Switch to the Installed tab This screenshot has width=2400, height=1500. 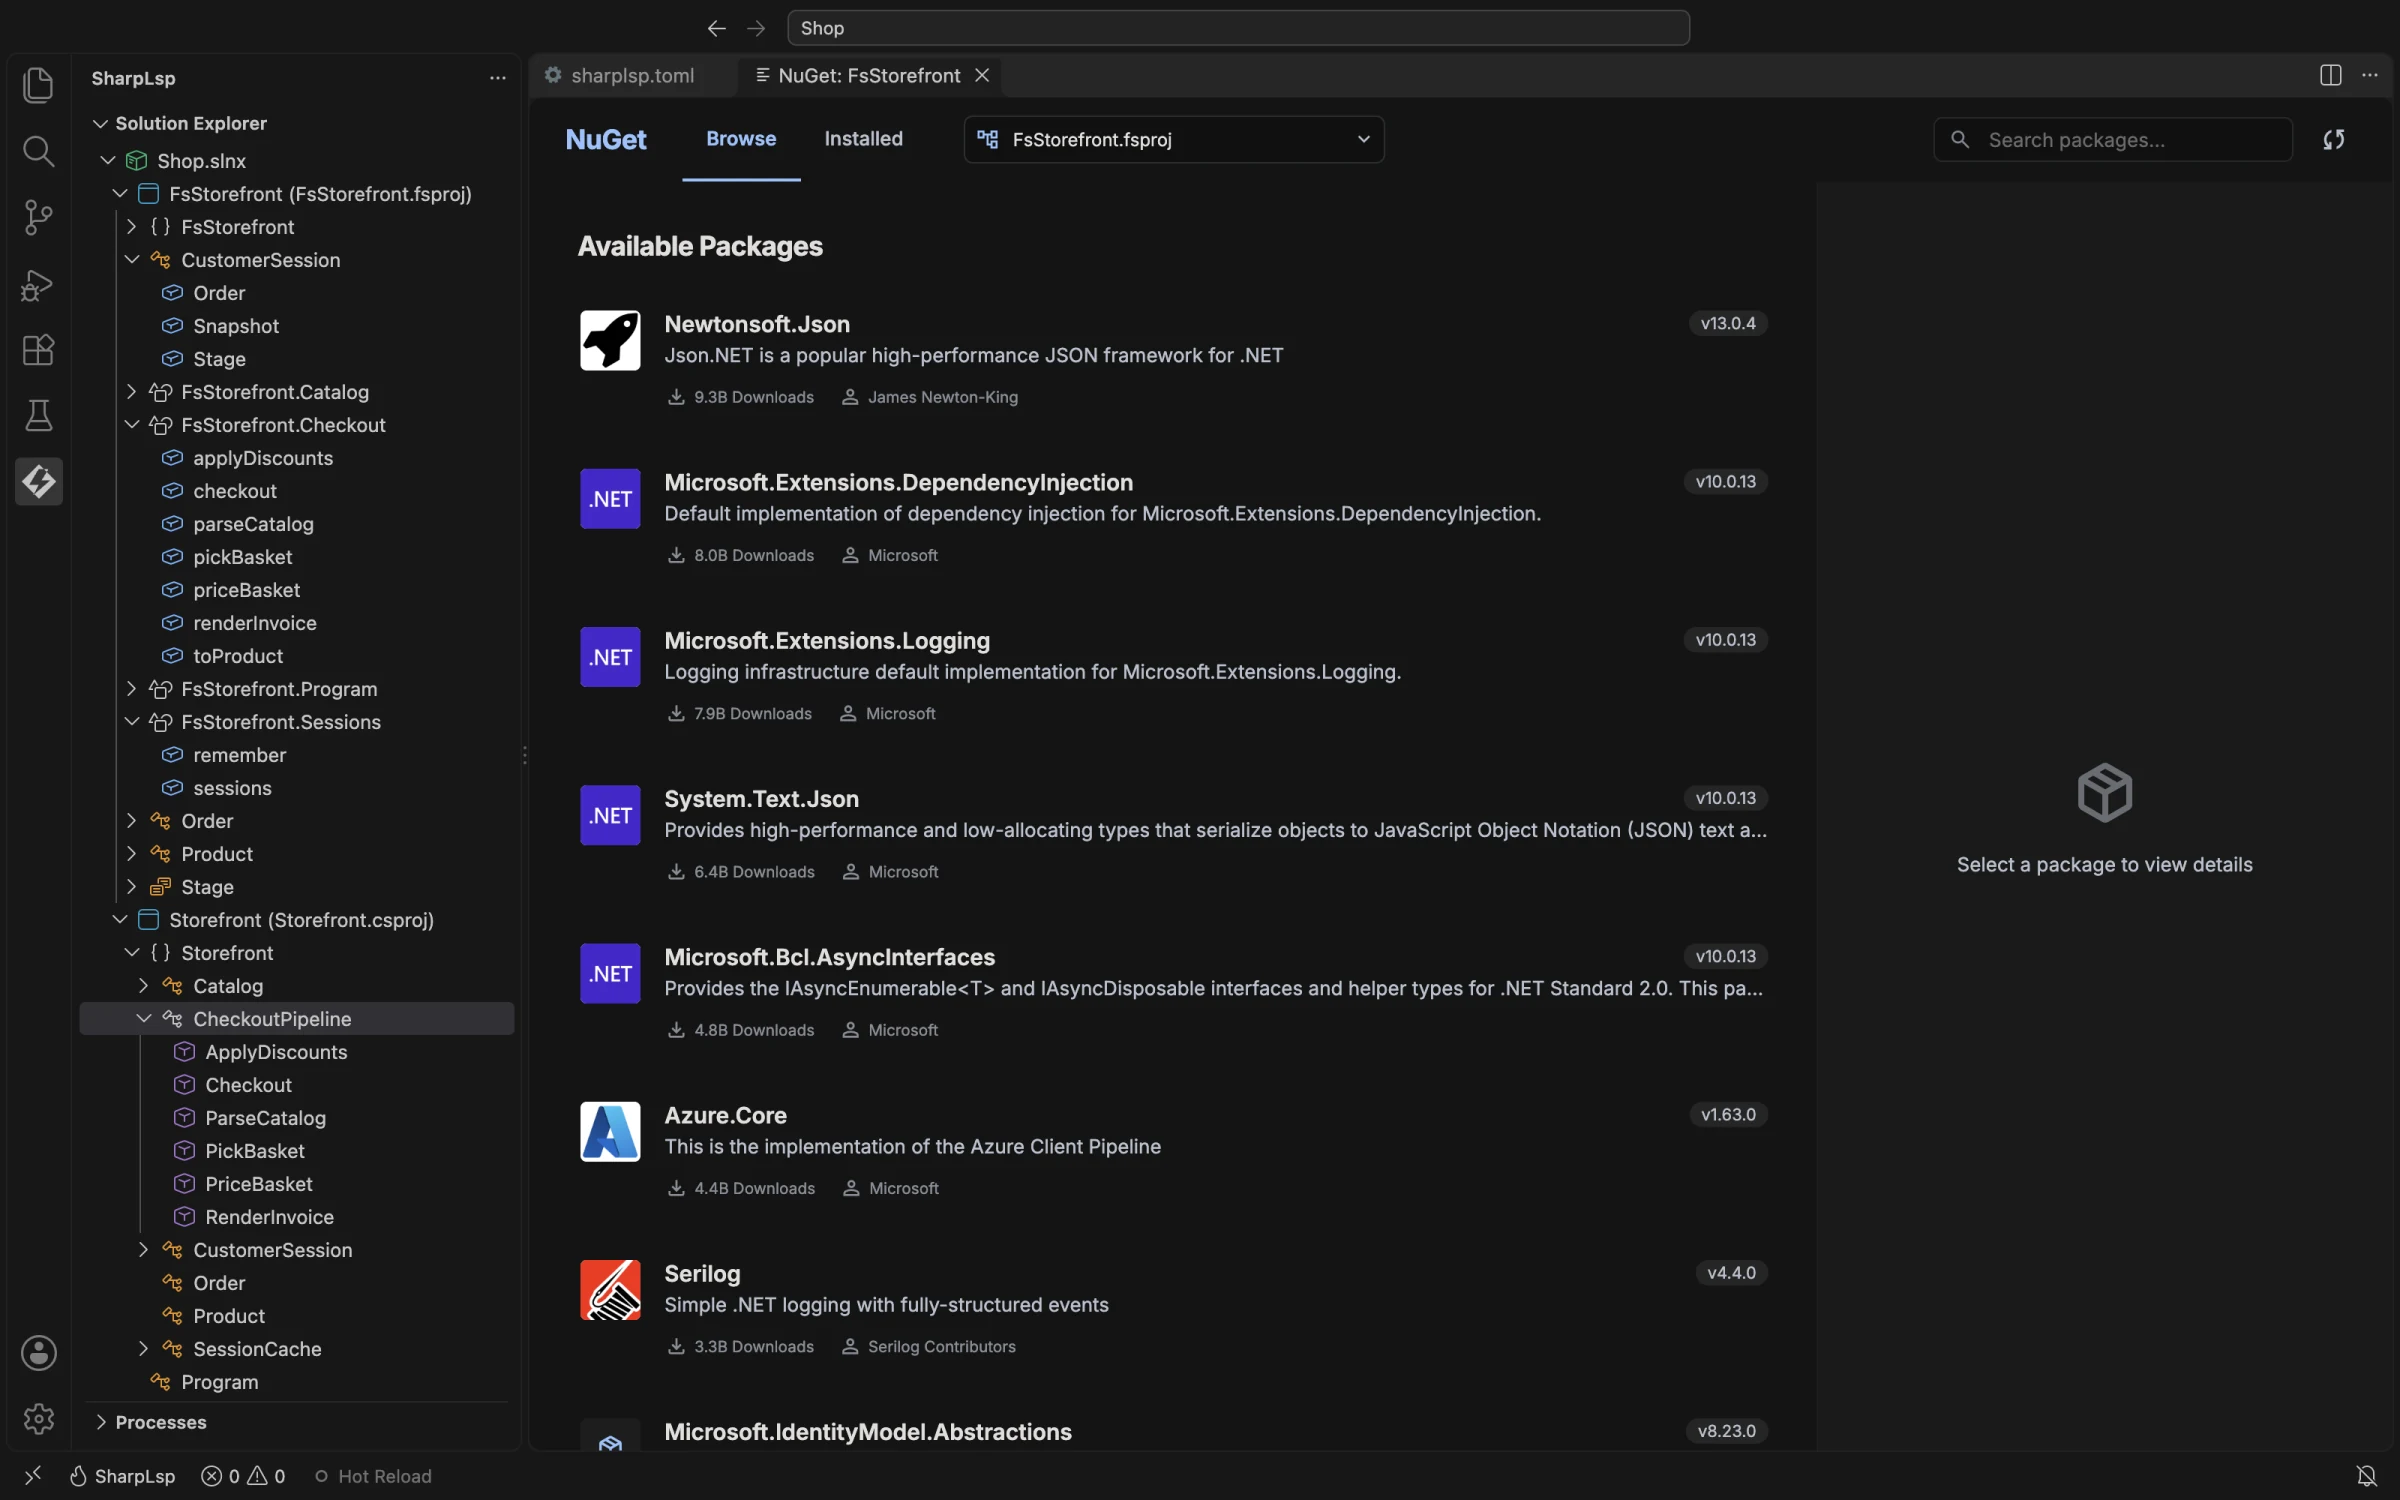(863, 139)
